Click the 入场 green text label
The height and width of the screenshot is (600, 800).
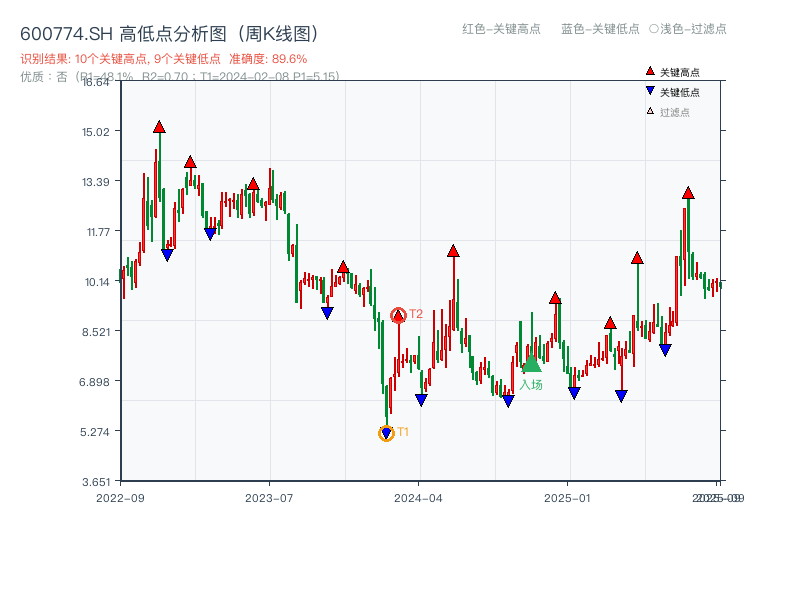[x=531, y=384]
